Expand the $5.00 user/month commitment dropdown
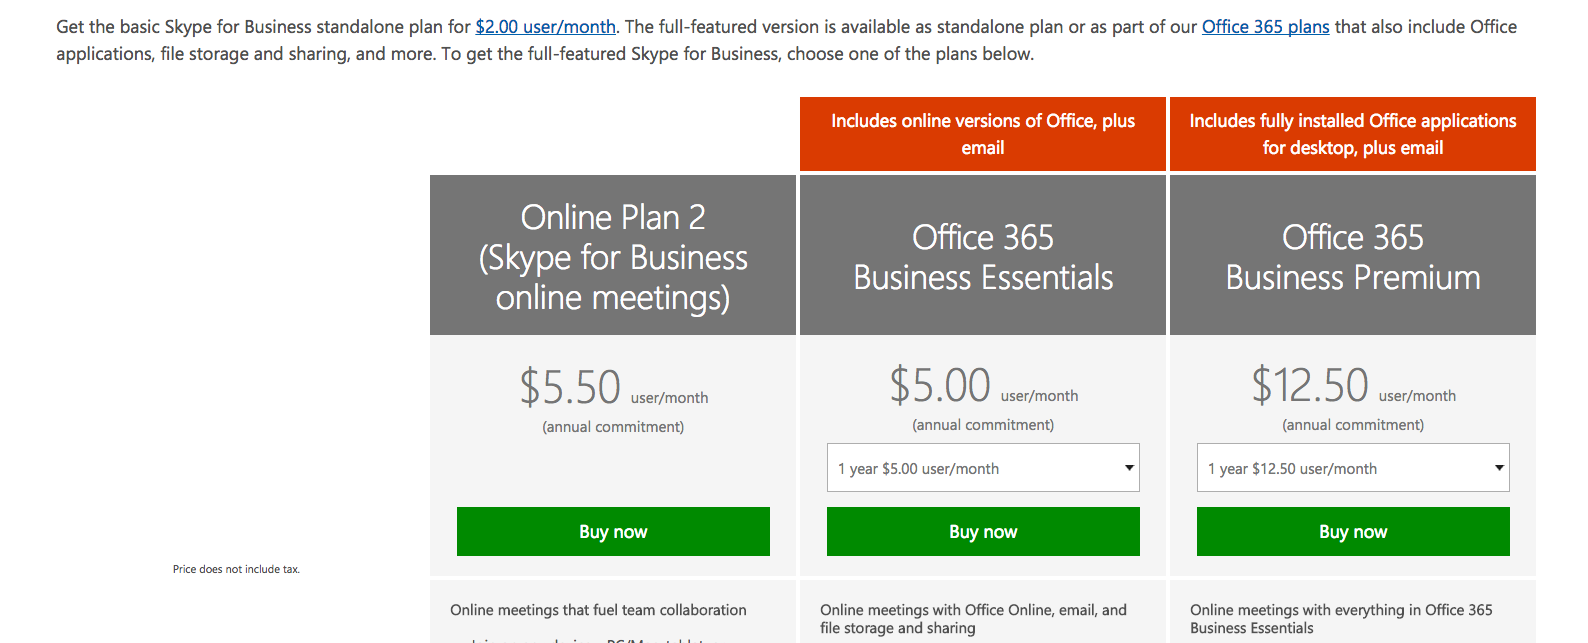 pos(983,468)
